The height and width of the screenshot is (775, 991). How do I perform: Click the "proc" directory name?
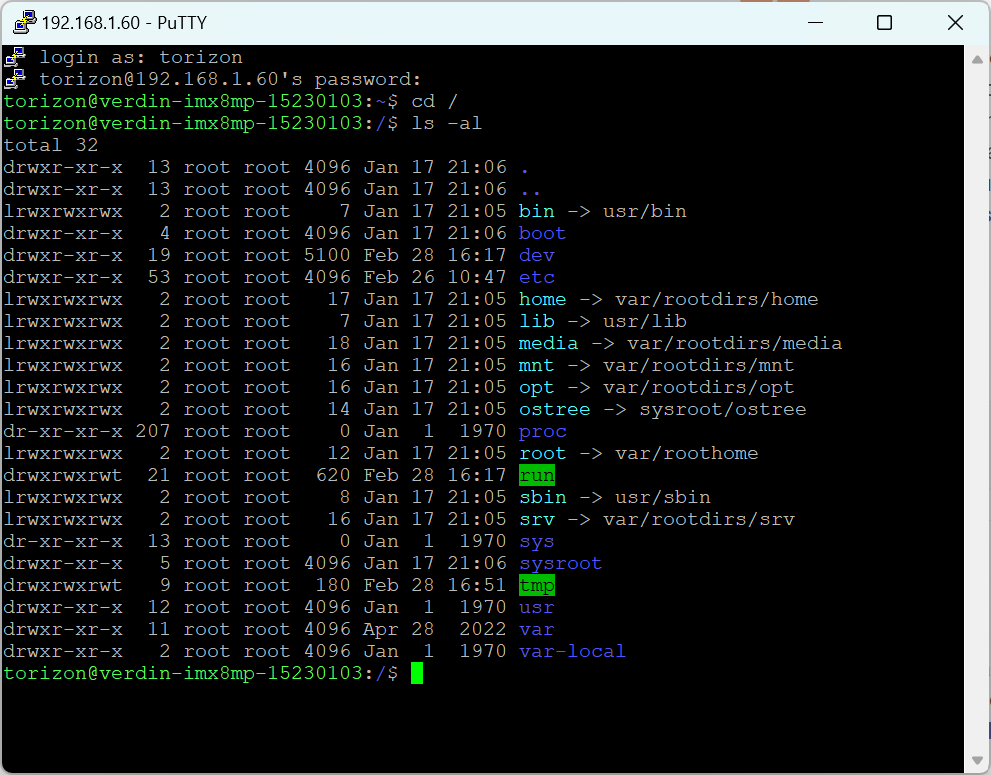pos(542,432)
